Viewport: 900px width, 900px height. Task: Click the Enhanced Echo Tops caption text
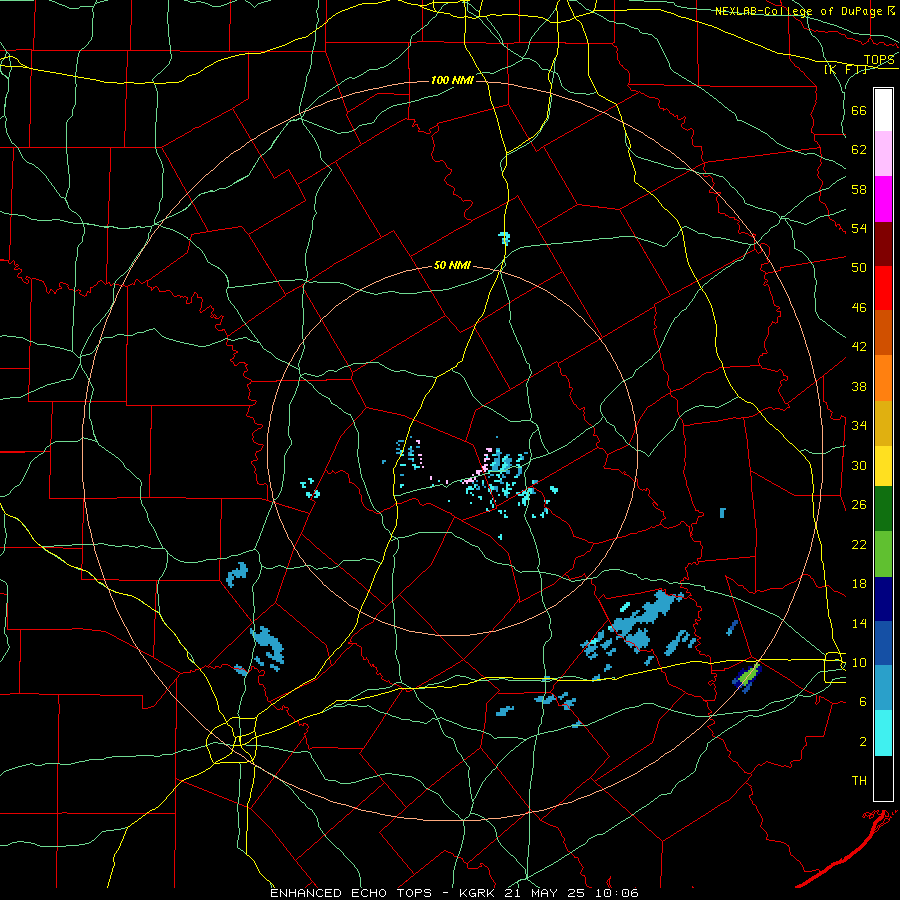point(454,893)
